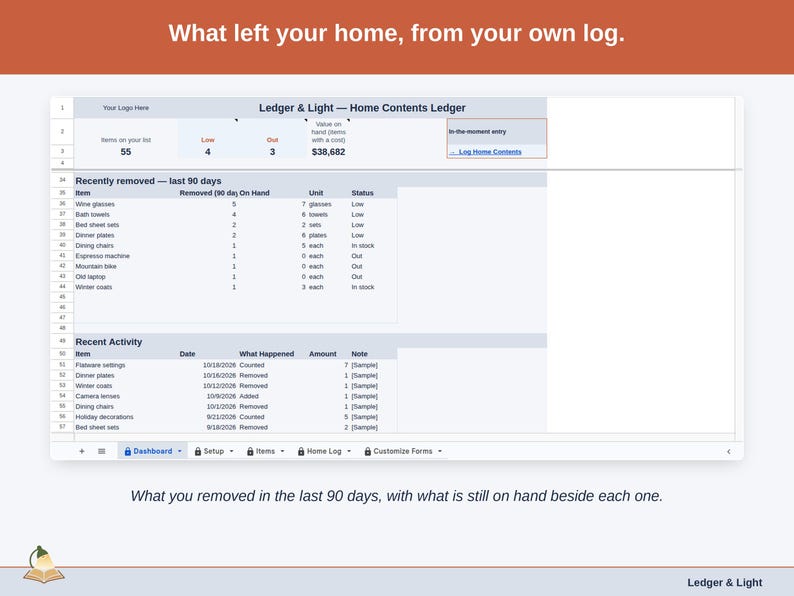Switch to the Items sheet tab
The width and height of the screenshot is (794, 596).
coord(265,451)
